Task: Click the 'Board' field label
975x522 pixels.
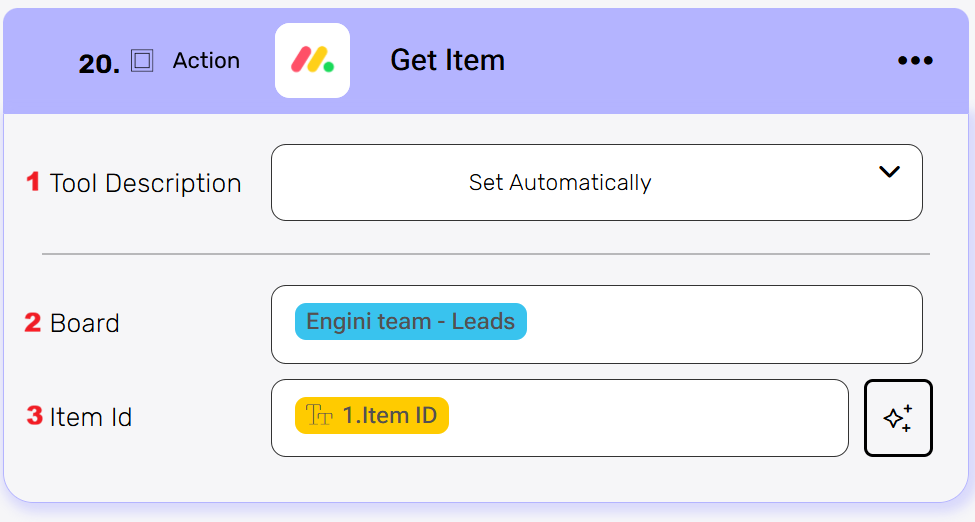Action: click(x=85, y=324)
